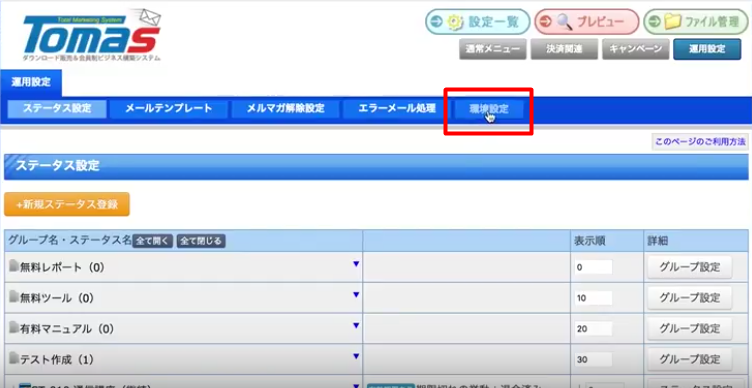
Task: Click folder icon of 有料マニュアル row
Action: point(14,328)
